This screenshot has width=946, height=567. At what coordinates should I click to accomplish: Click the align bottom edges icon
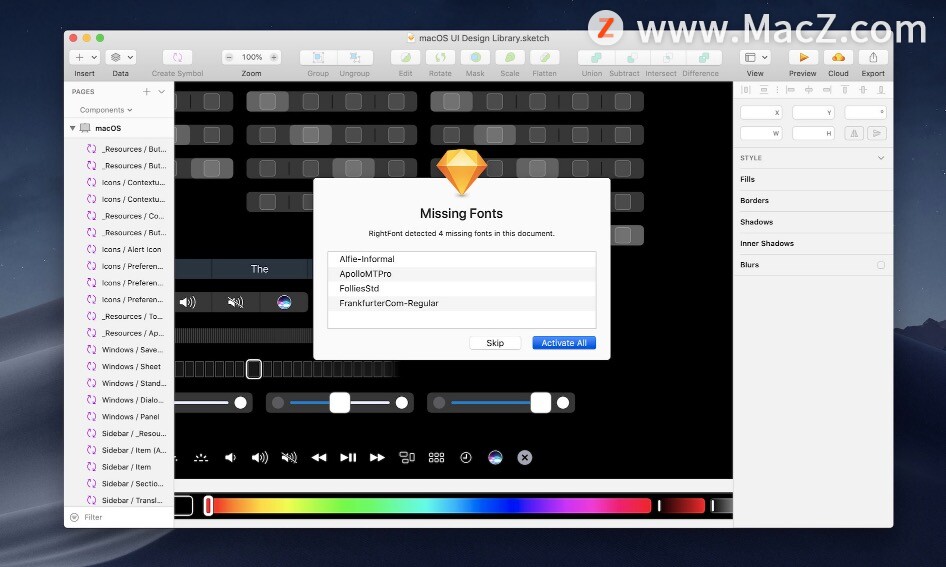point(881,90)
